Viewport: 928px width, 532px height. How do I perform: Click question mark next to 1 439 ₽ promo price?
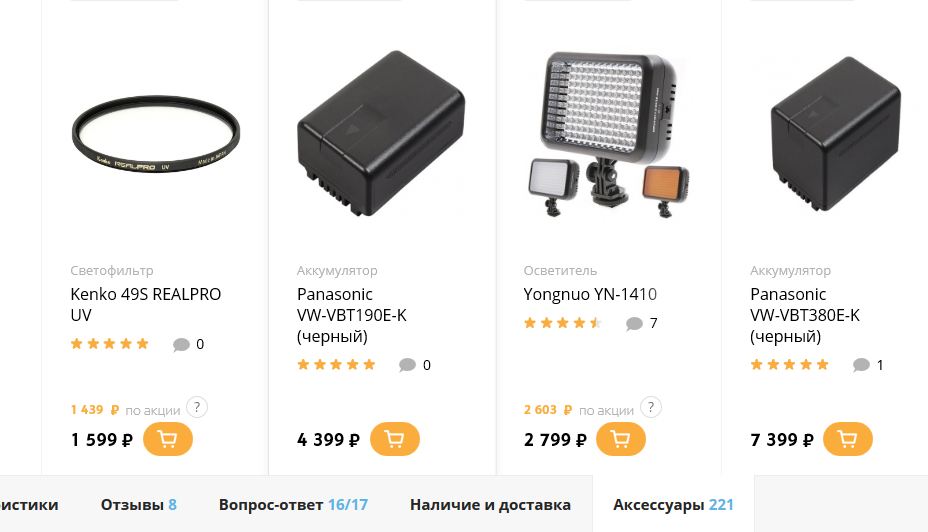(x=197, y=407)
